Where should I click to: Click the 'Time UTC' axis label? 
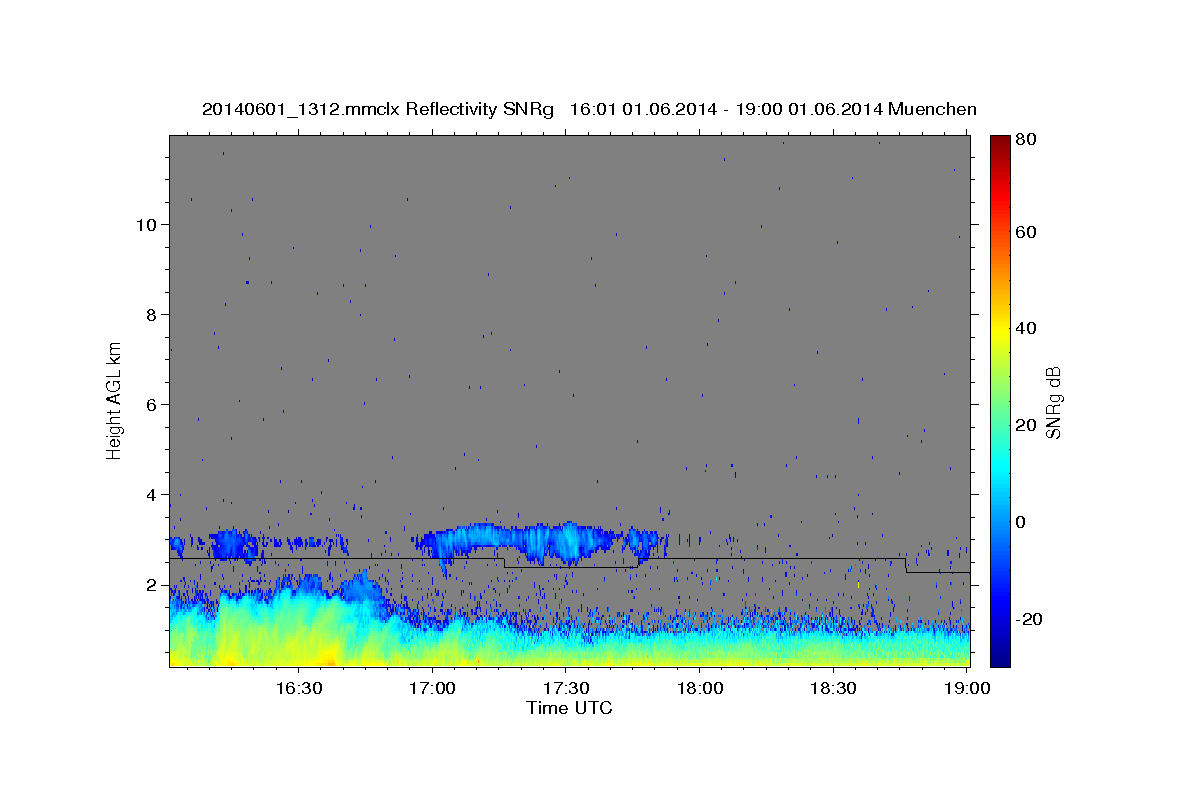pyautogui.click(x=569, y=708)
